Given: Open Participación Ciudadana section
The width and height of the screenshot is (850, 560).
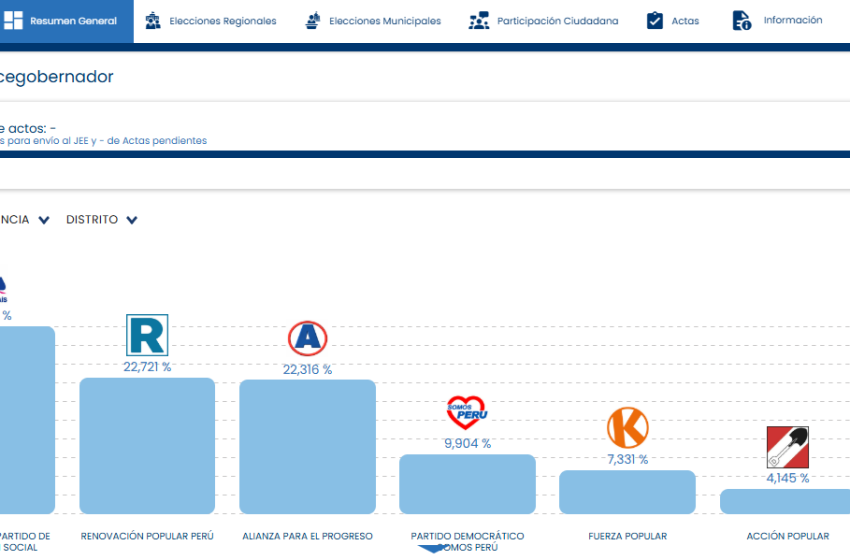Looking at the screenshot, I should coord(544,21).
